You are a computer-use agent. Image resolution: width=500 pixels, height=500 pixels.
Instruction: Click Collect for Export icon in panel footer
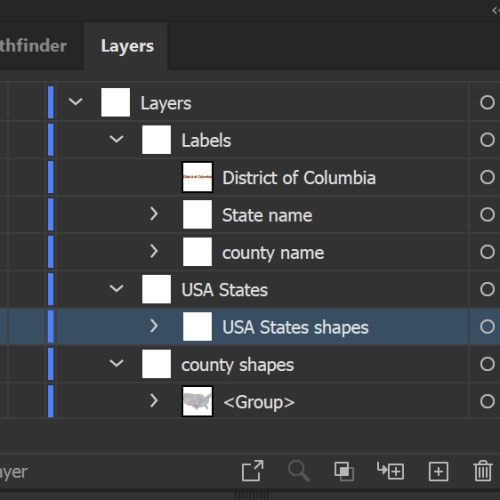click(x=252, y=471)
